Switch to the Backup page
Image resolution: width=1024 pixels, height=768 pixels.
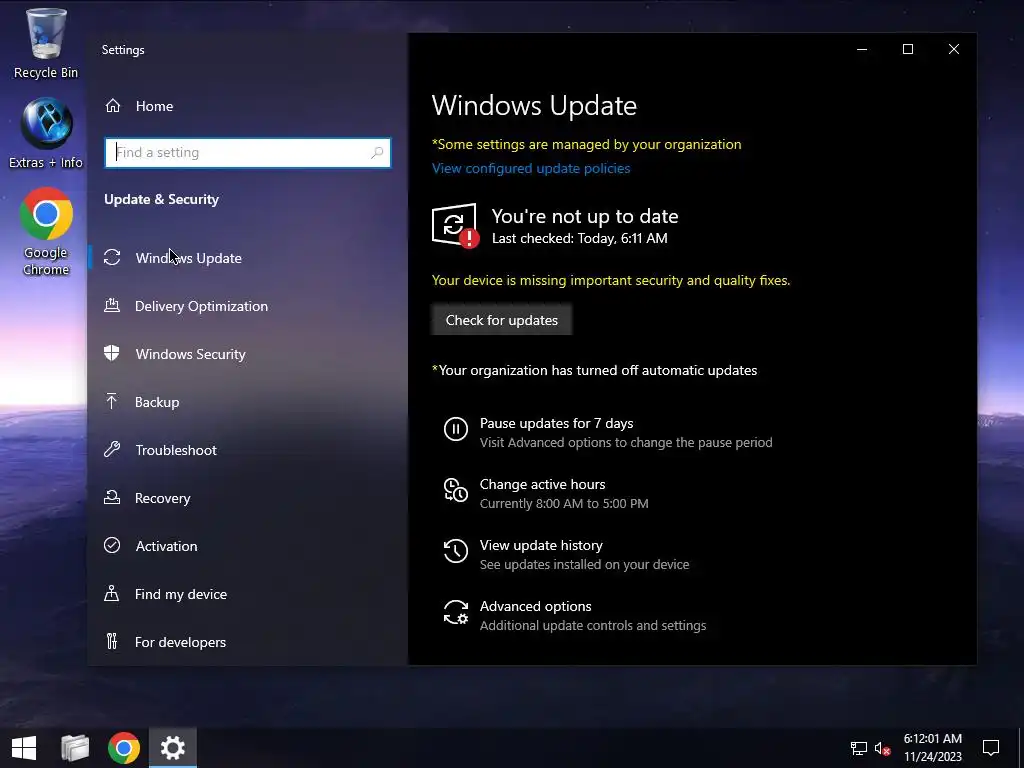(248, 402)
